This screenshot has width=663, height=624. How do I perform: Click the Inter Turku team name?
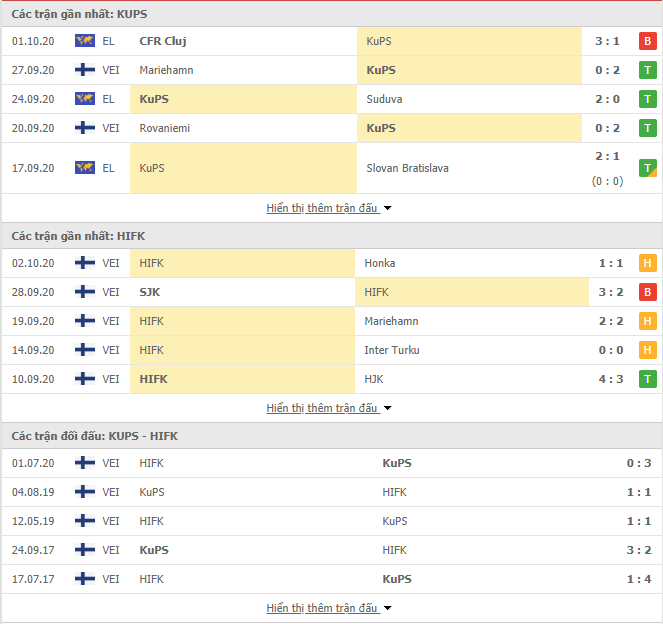click(392, 350)
